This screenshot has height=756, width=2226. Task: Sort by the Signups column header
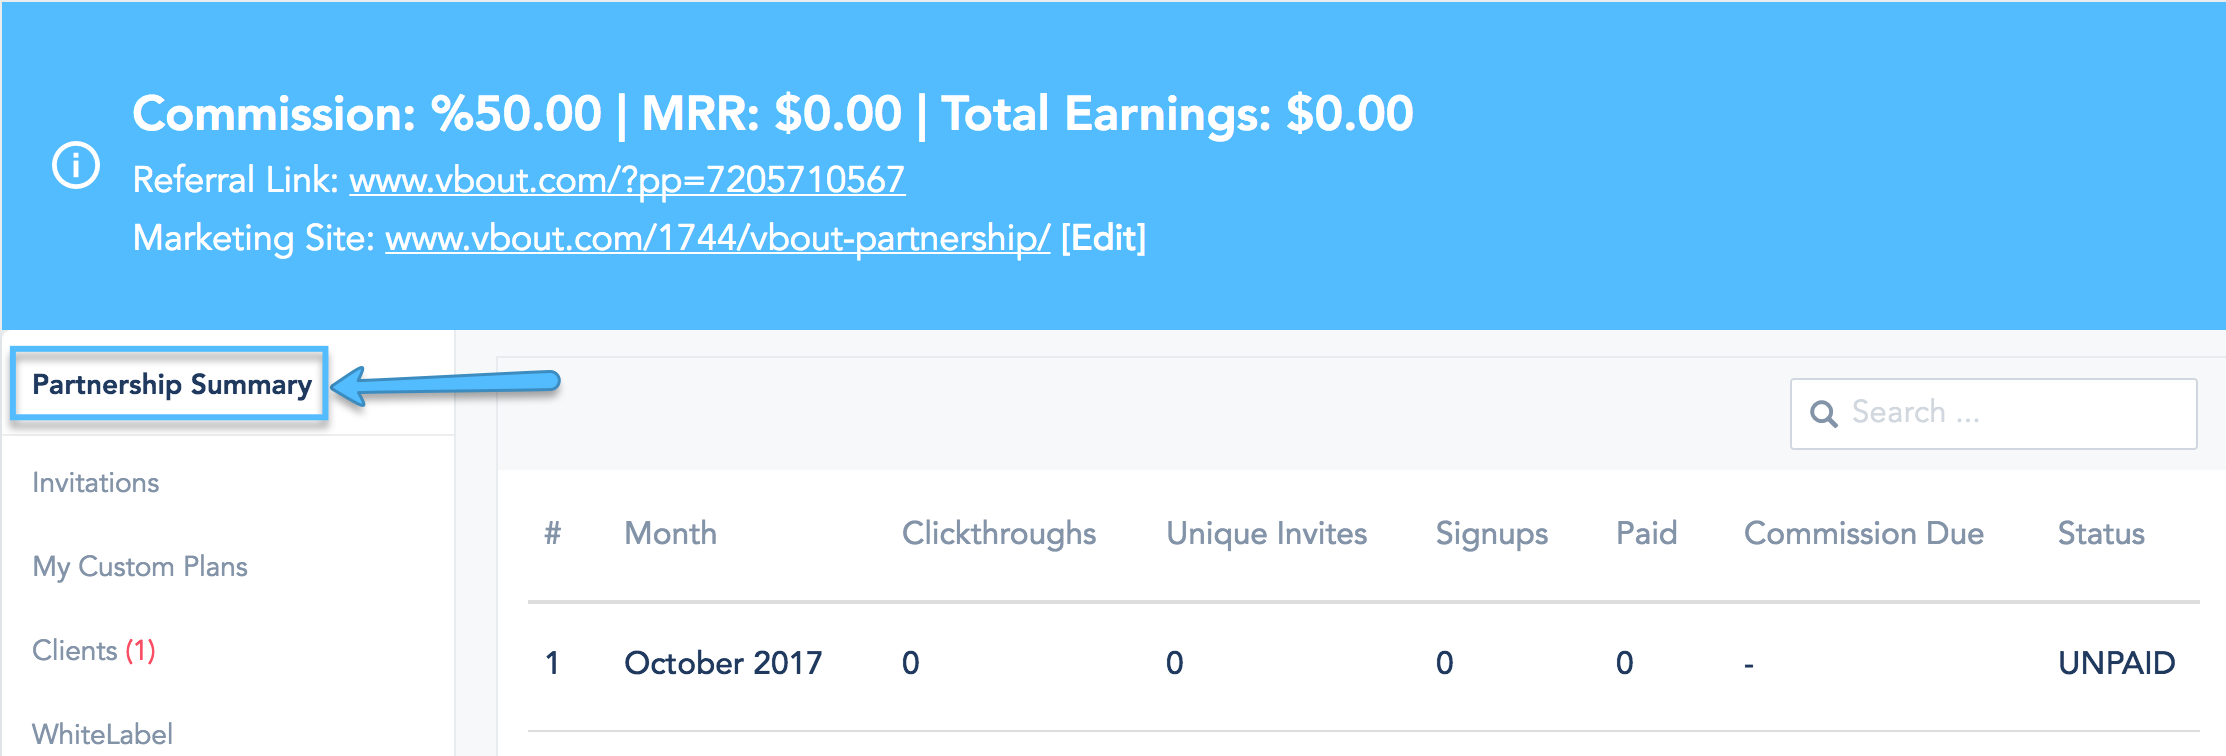[x=1492, y=533]
